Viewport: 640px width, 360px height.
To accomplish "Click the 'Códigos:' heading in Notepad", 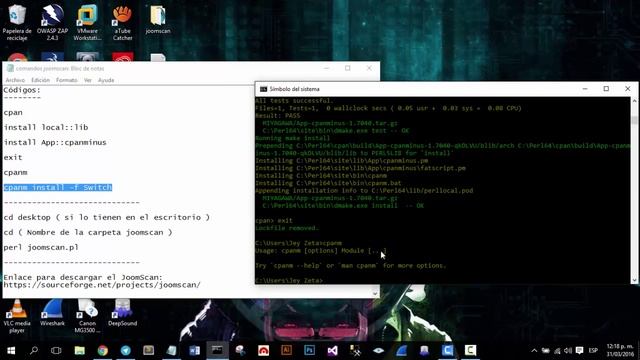I will tap(22, 90).
